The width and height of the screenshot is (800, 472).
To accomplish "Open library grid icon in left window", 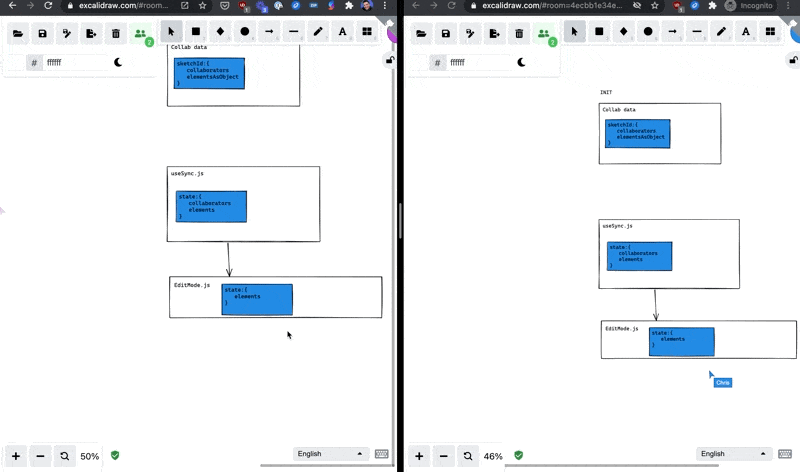I will coord(367,32).
